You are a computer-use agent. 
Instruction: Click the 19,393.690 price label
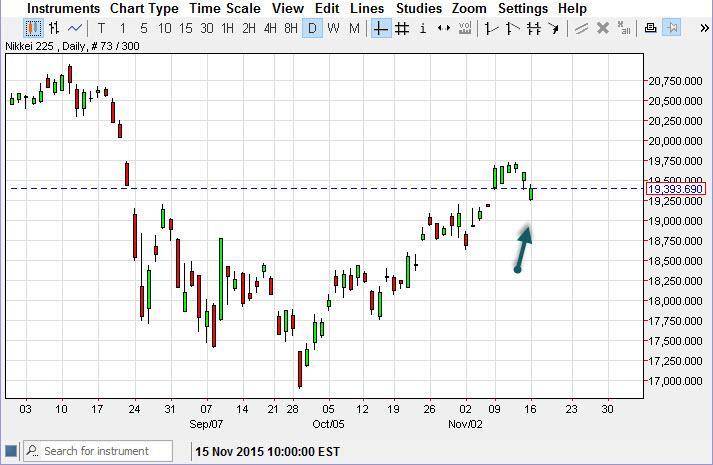click(676, 189)
